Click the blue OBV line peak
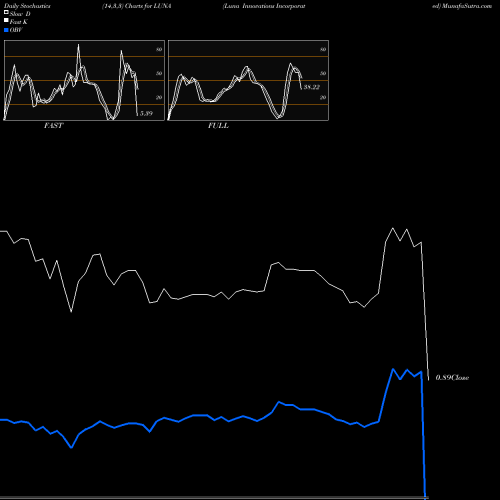This screenshot has height=500, width=500. 393,369
